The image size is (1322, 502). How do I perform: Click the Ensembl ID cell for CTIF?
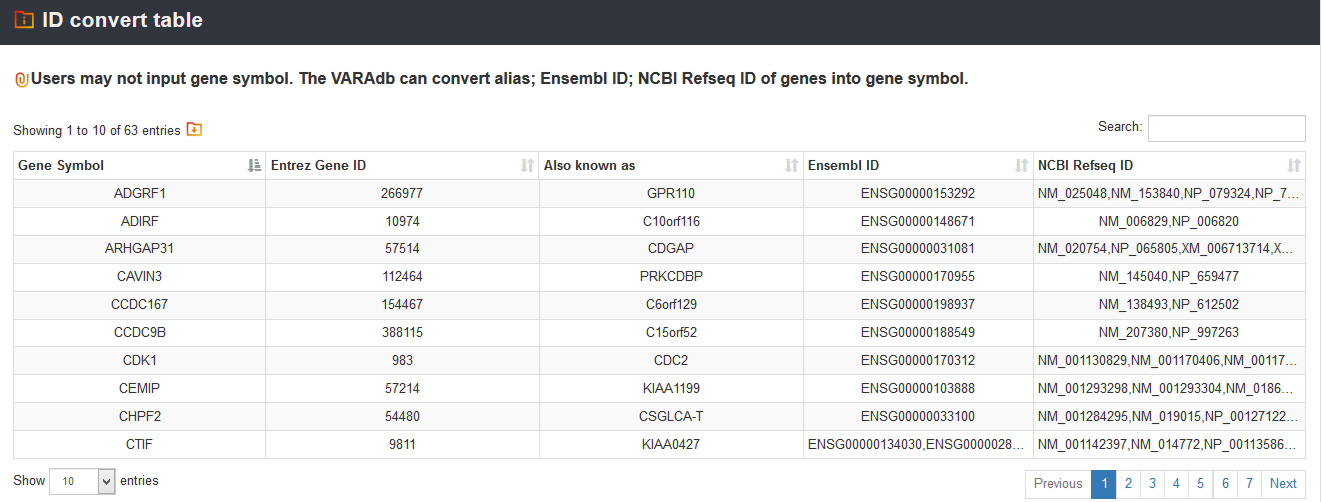(x=918, y=444)
